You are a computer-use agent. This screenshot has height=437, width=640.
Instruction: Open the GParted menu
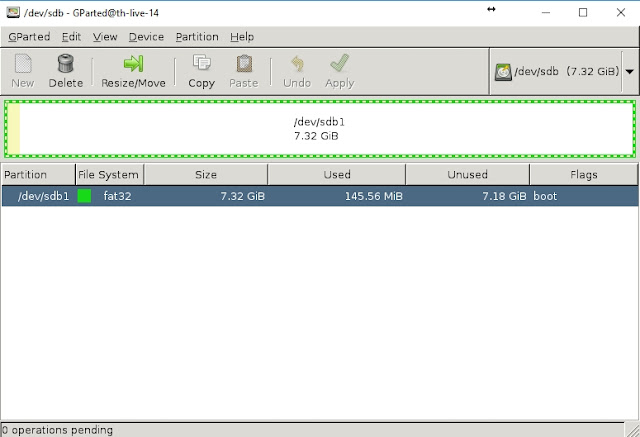click(29, 37)
